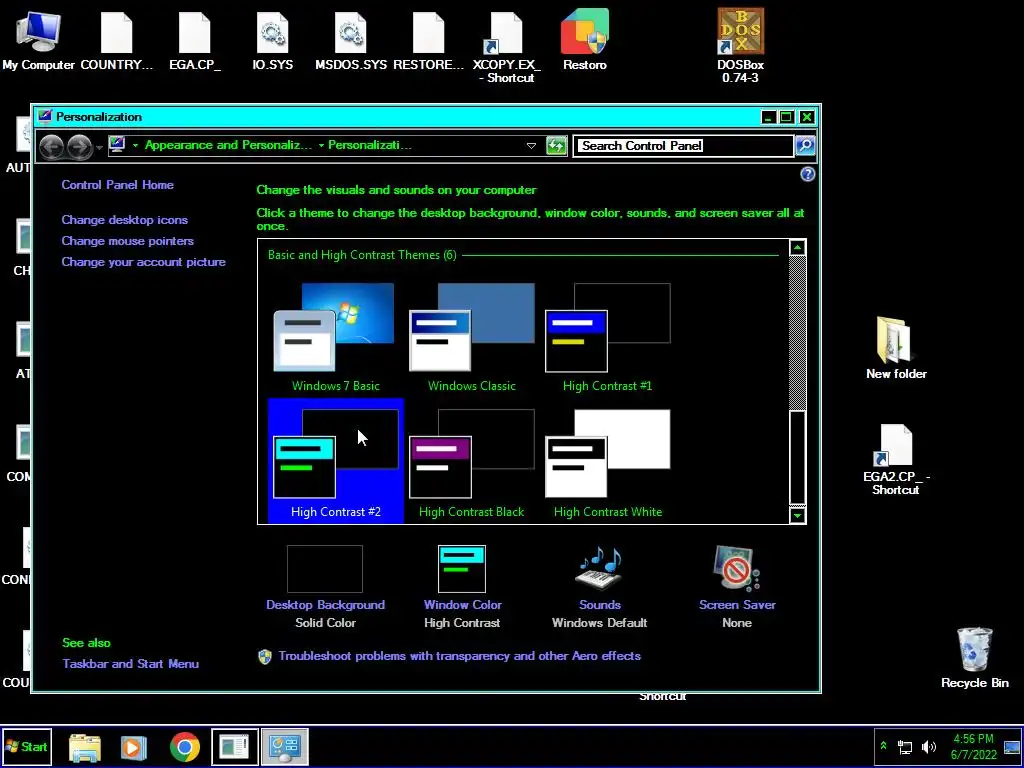The height and width of the screenshot is (768, 1024).
Task: Select the MSDOS.SYS file icon
Action: [x=351, y=40]
